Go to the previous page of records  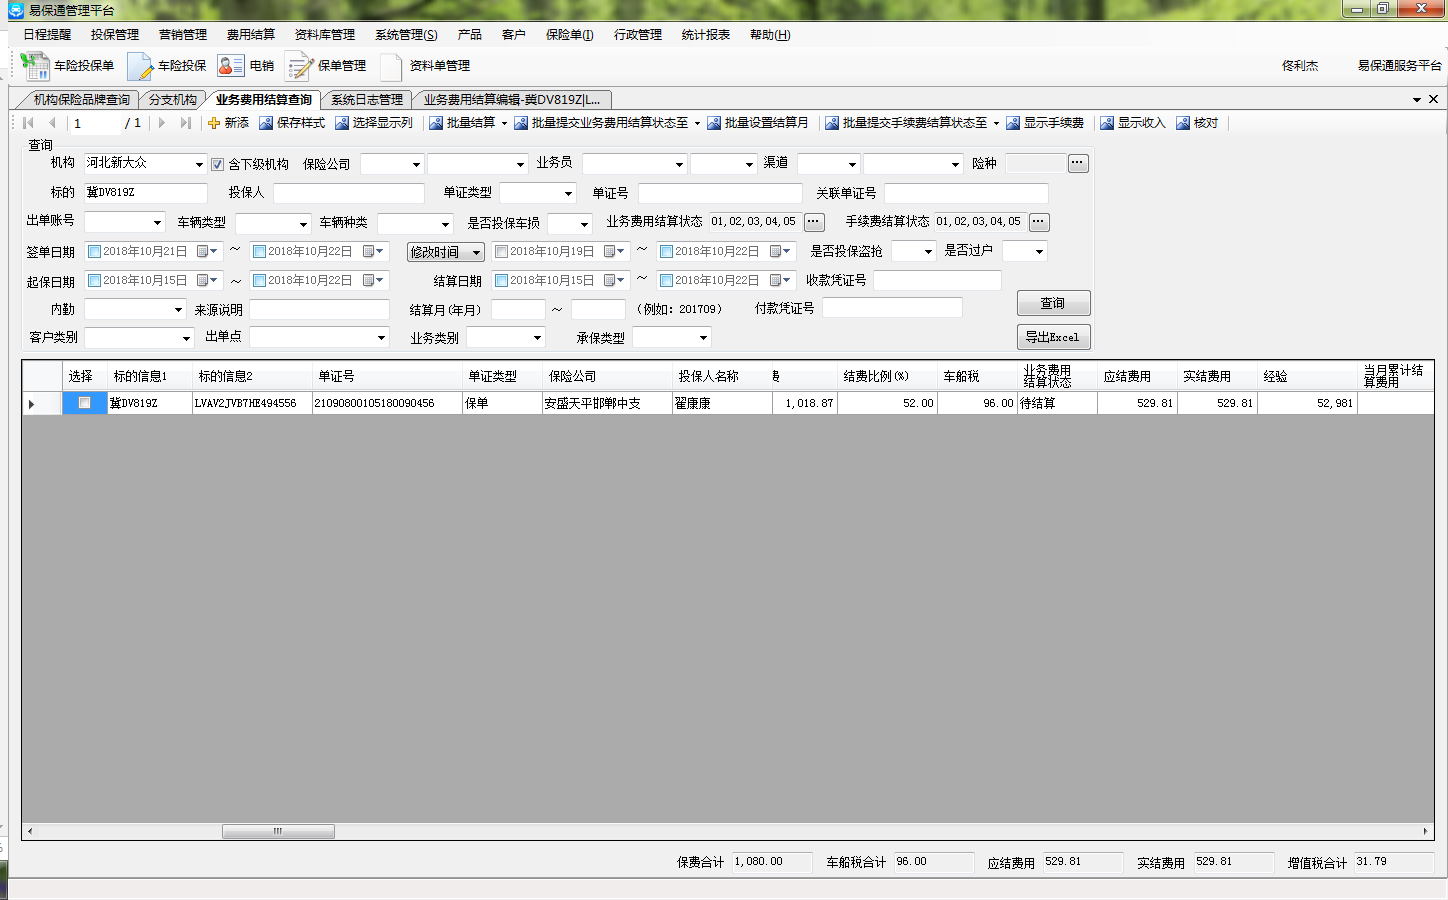[x=52, y=123]
